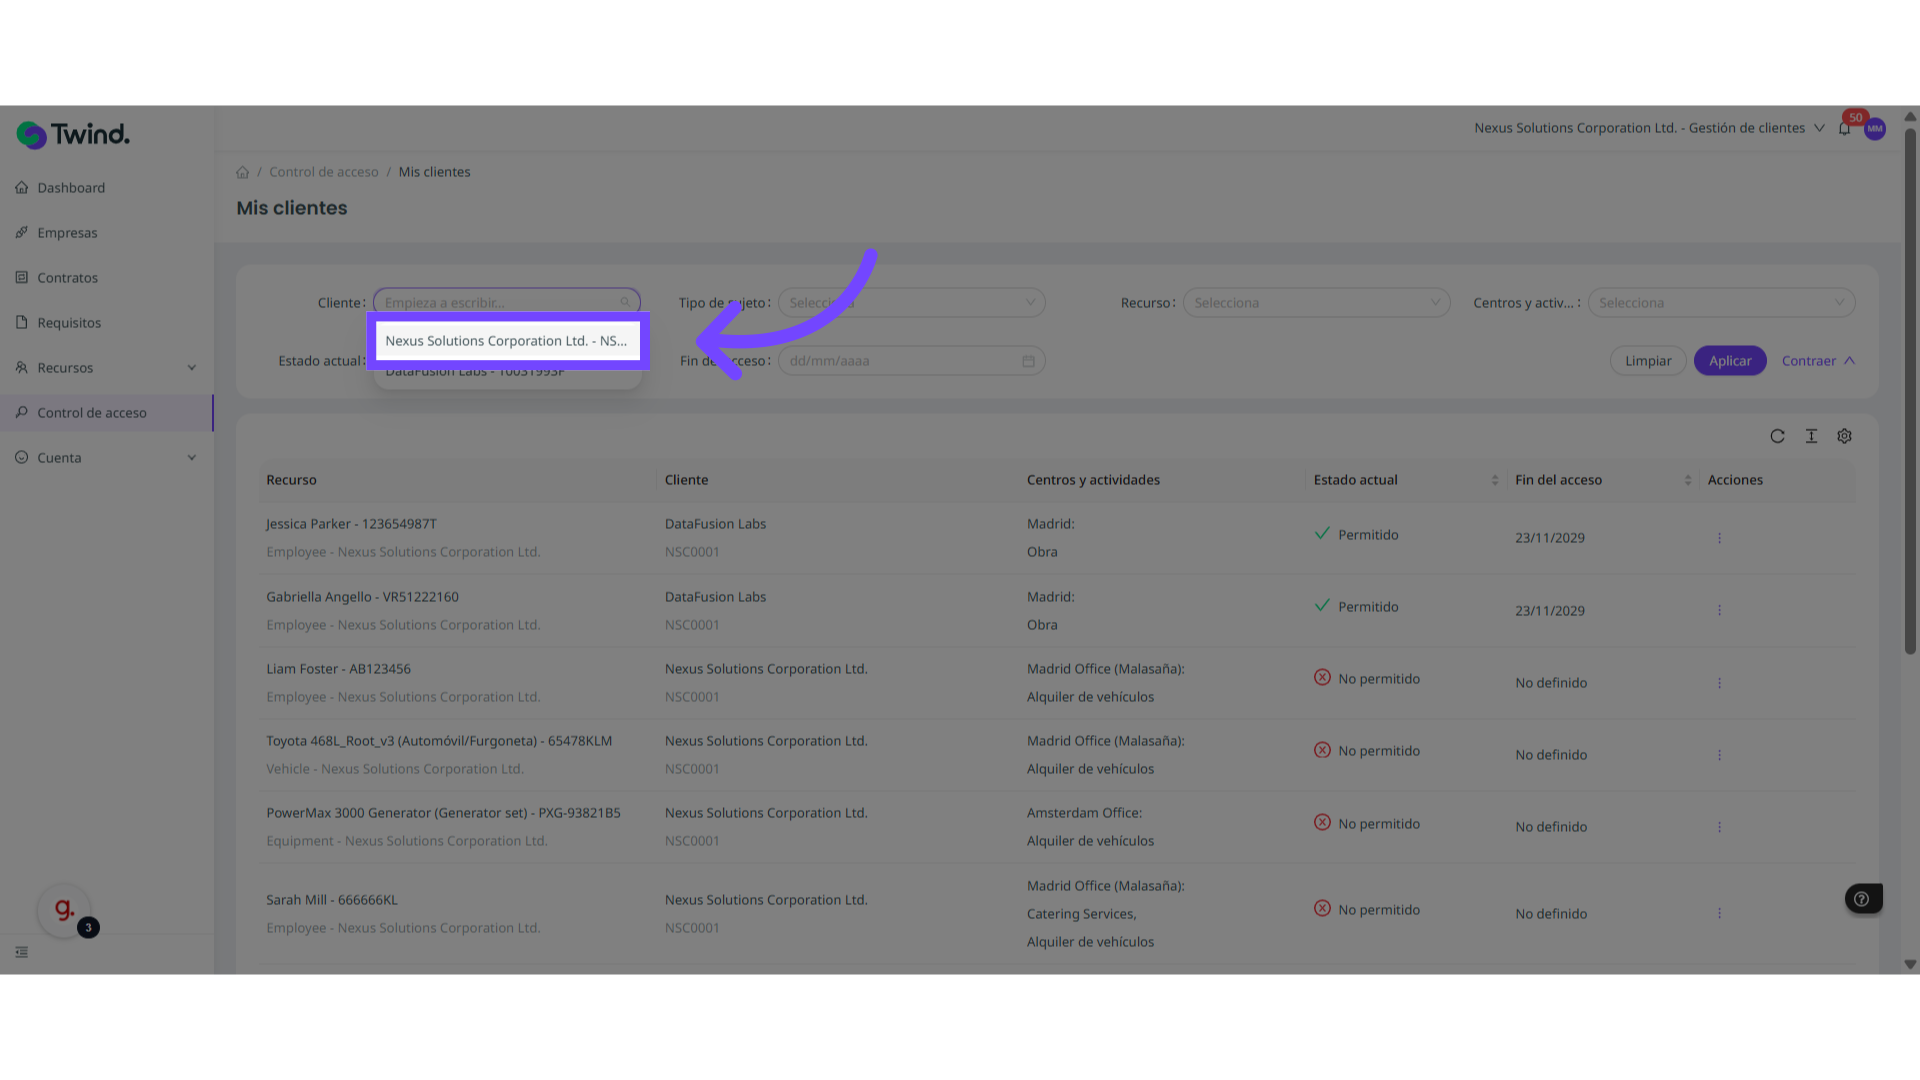Click the Limpiar button
Screen dimensions: 1920x1080
pyautogui.click(x=1647, y=361)
